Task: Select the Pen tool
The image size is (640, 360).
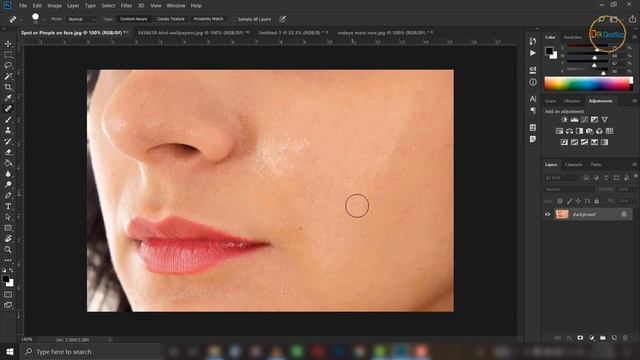Action: click(8, 196)
